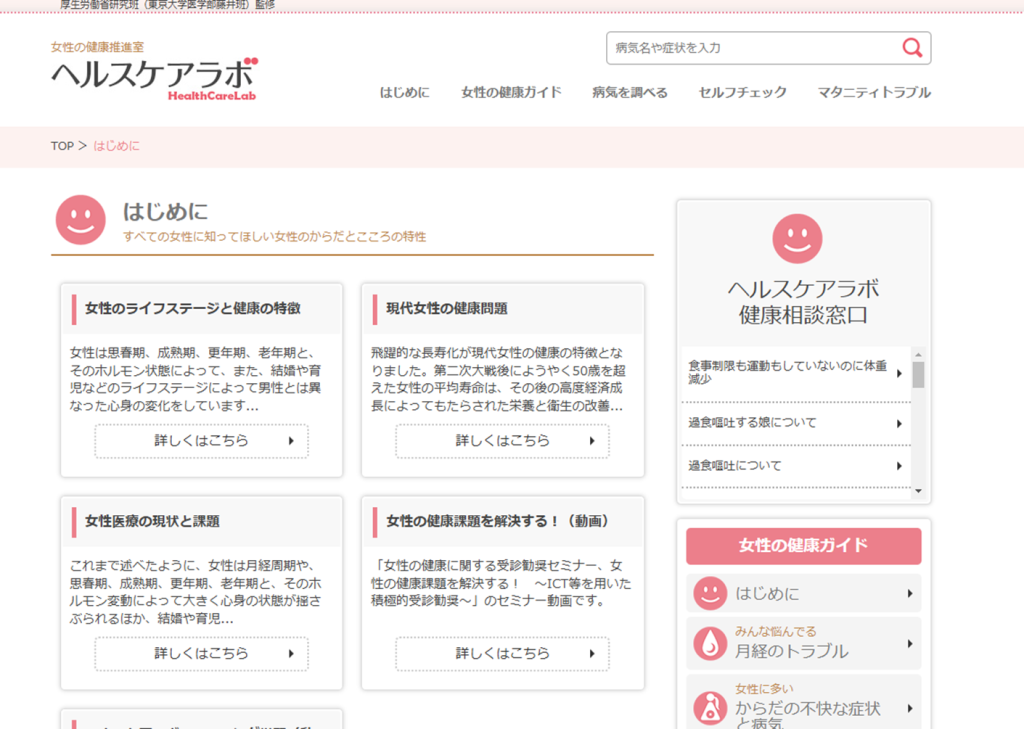The height and width of the screenshot is (729, 1024).
Task: Open consultation 食事制限も運動もしていないのに体重減少
Action: click(795, 372)
